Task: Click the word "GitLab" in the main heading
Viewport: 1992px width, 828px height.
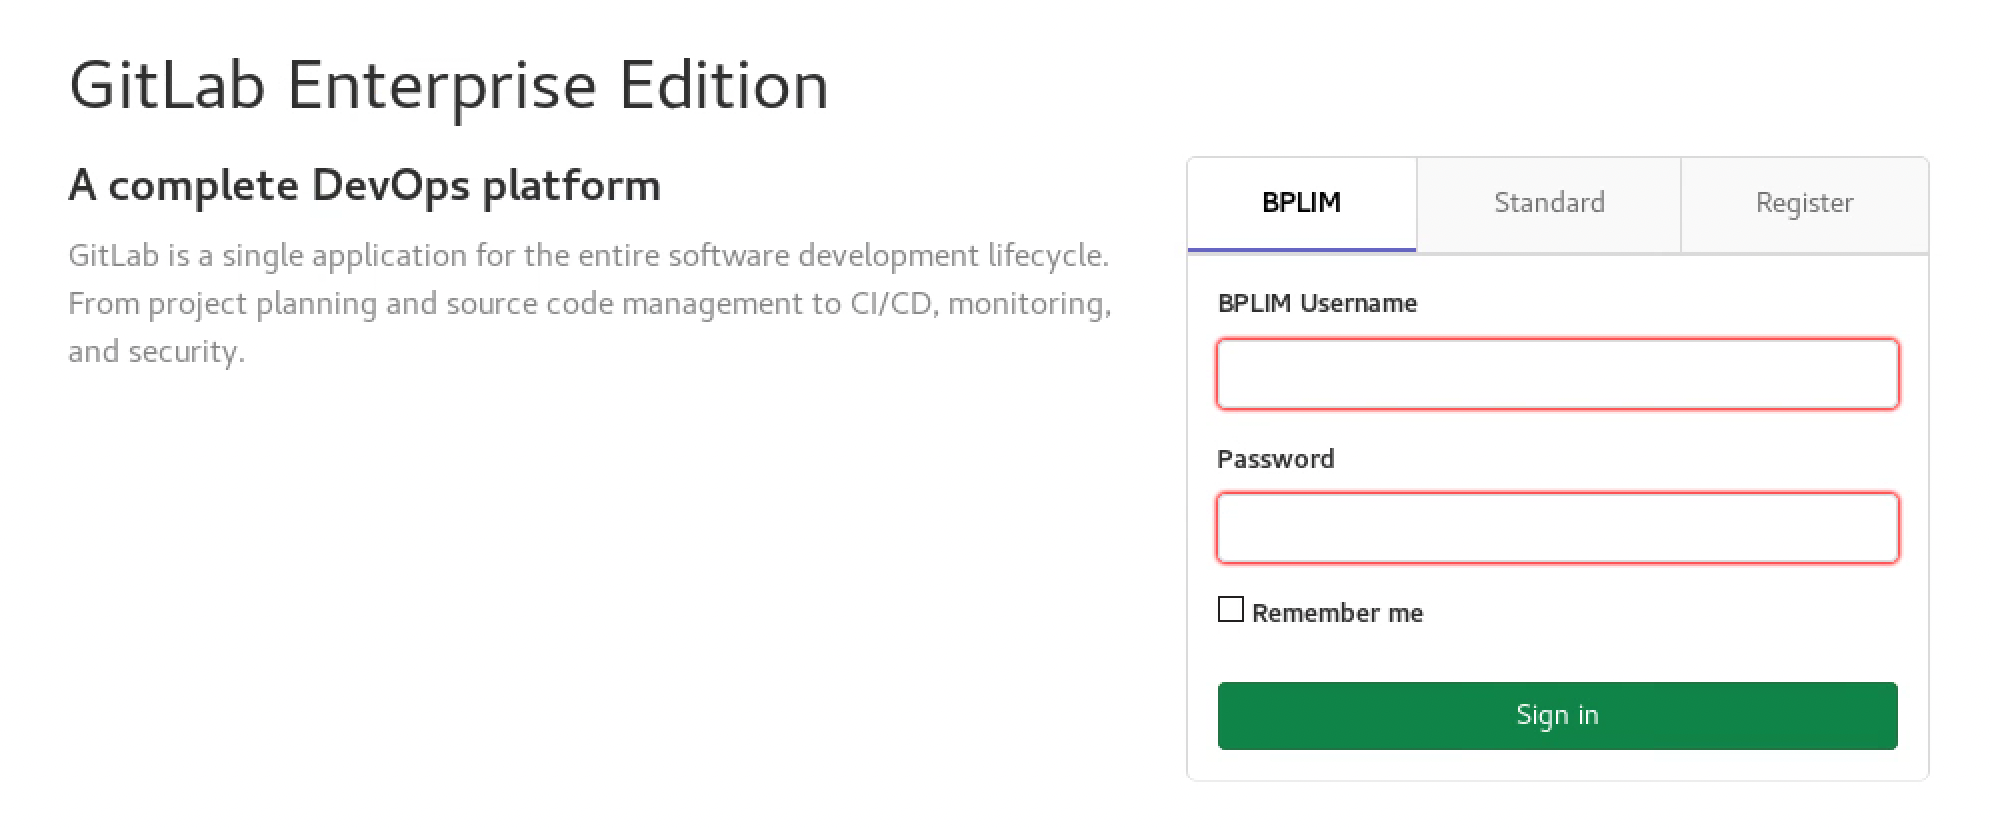Action: [166, 85]
